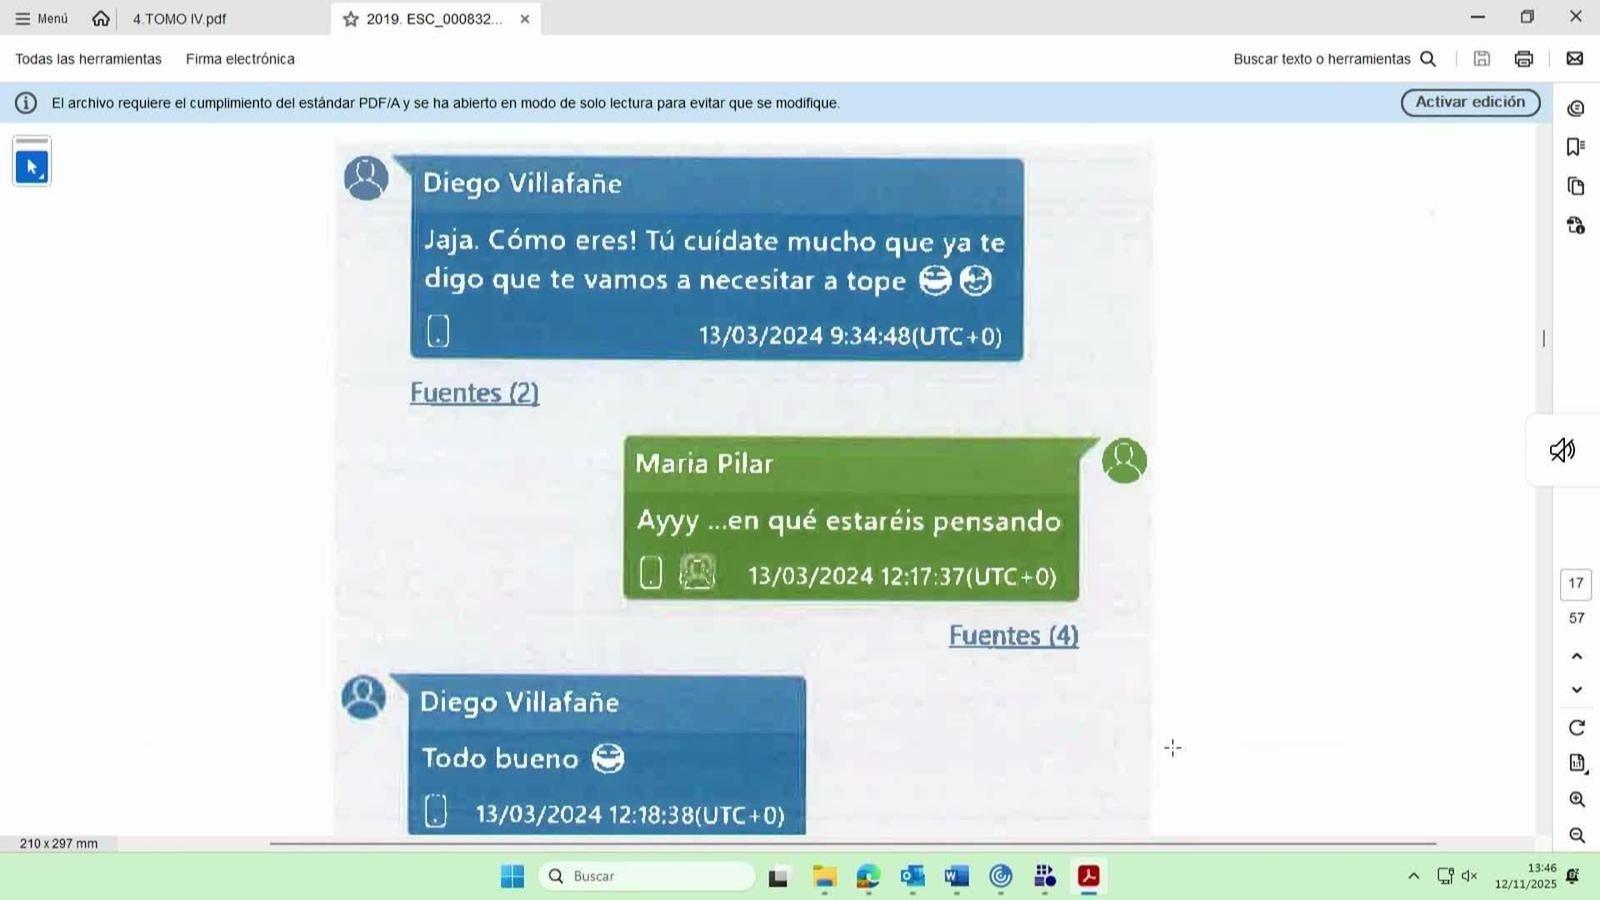Expand hidden system tray icons
This screenshot has height=900, width=1600.
[1413, 876]
